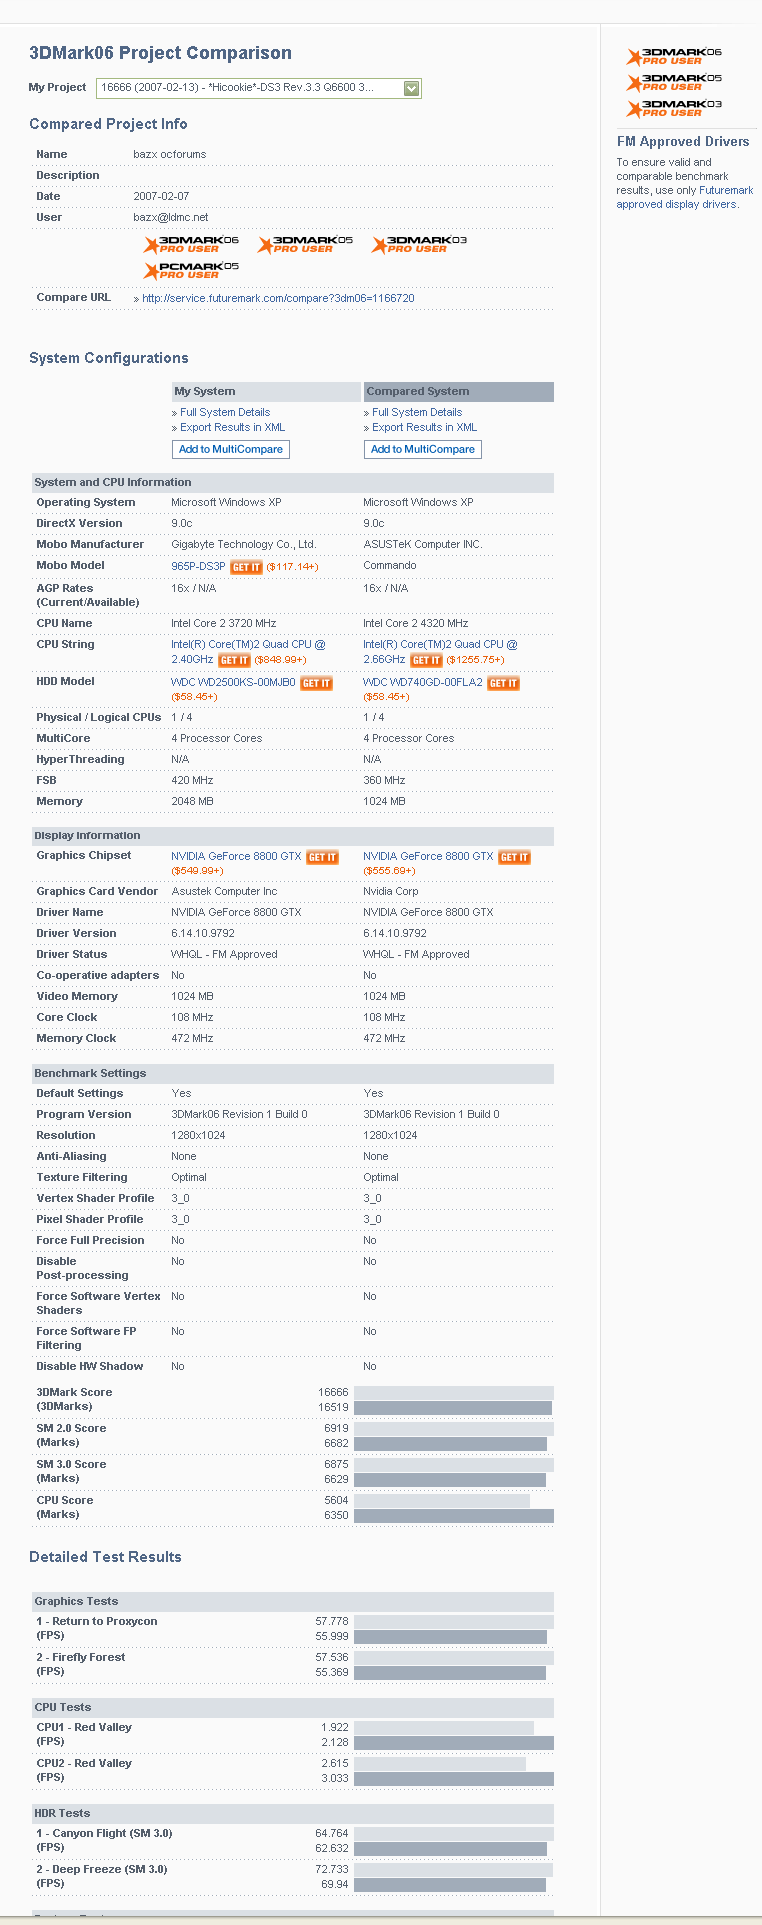Click Compared System NVIDIA GeForce 8800 GTX link
The image size is (762, 1925).
(x=427, y=856)
